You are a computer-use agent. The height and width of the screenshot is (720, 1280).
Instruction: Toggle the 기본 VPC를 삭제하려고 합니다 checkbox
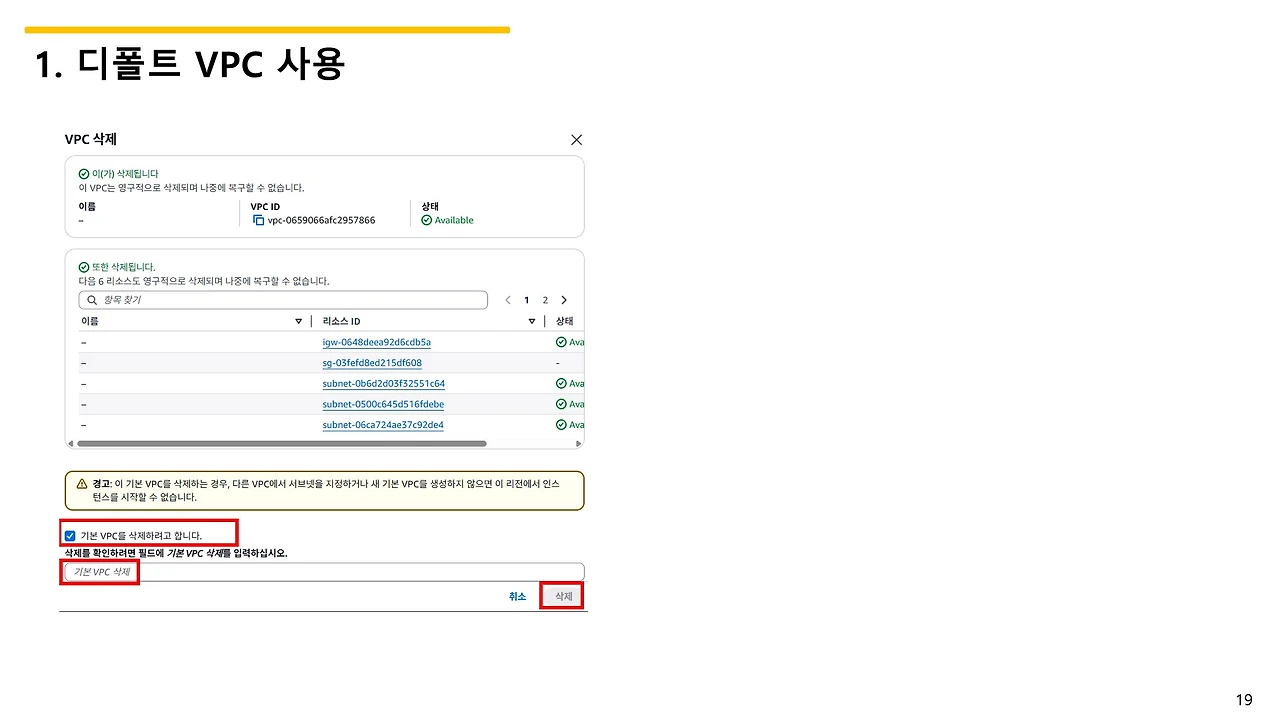[x=70, y=535]
